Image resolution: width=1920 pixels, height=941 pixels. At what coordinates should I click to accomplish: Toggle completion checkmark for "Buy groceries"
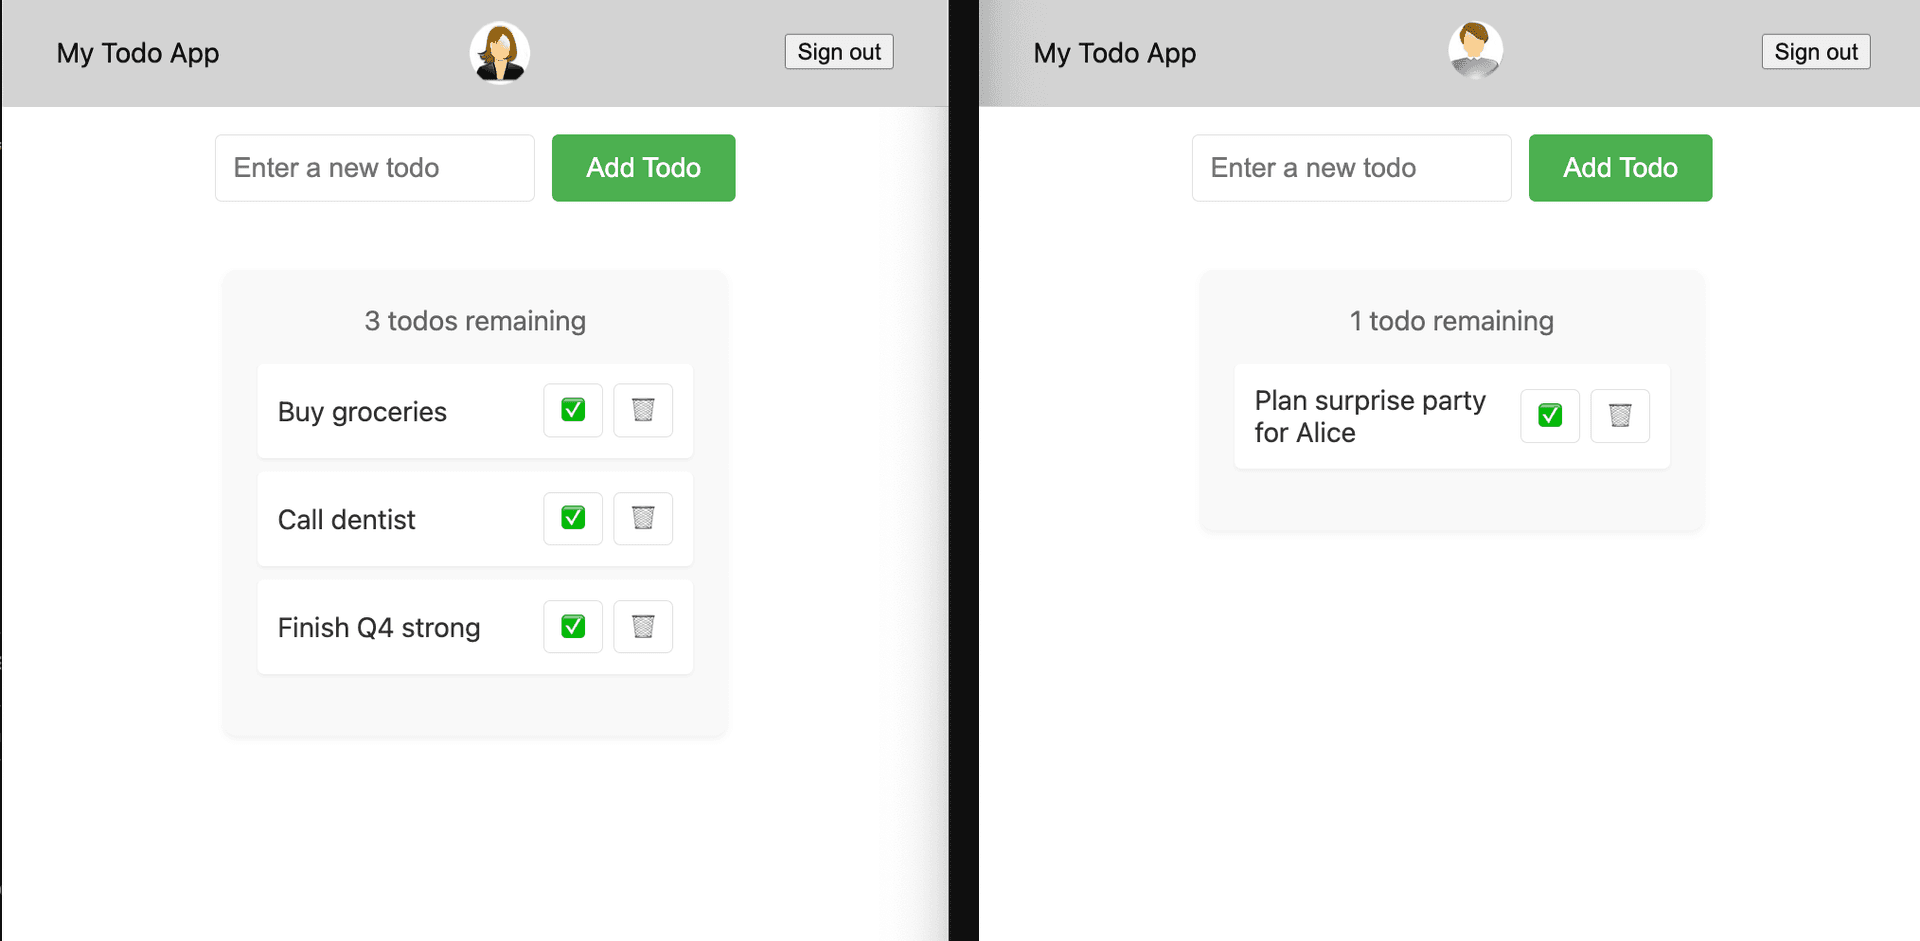[572, 410]
